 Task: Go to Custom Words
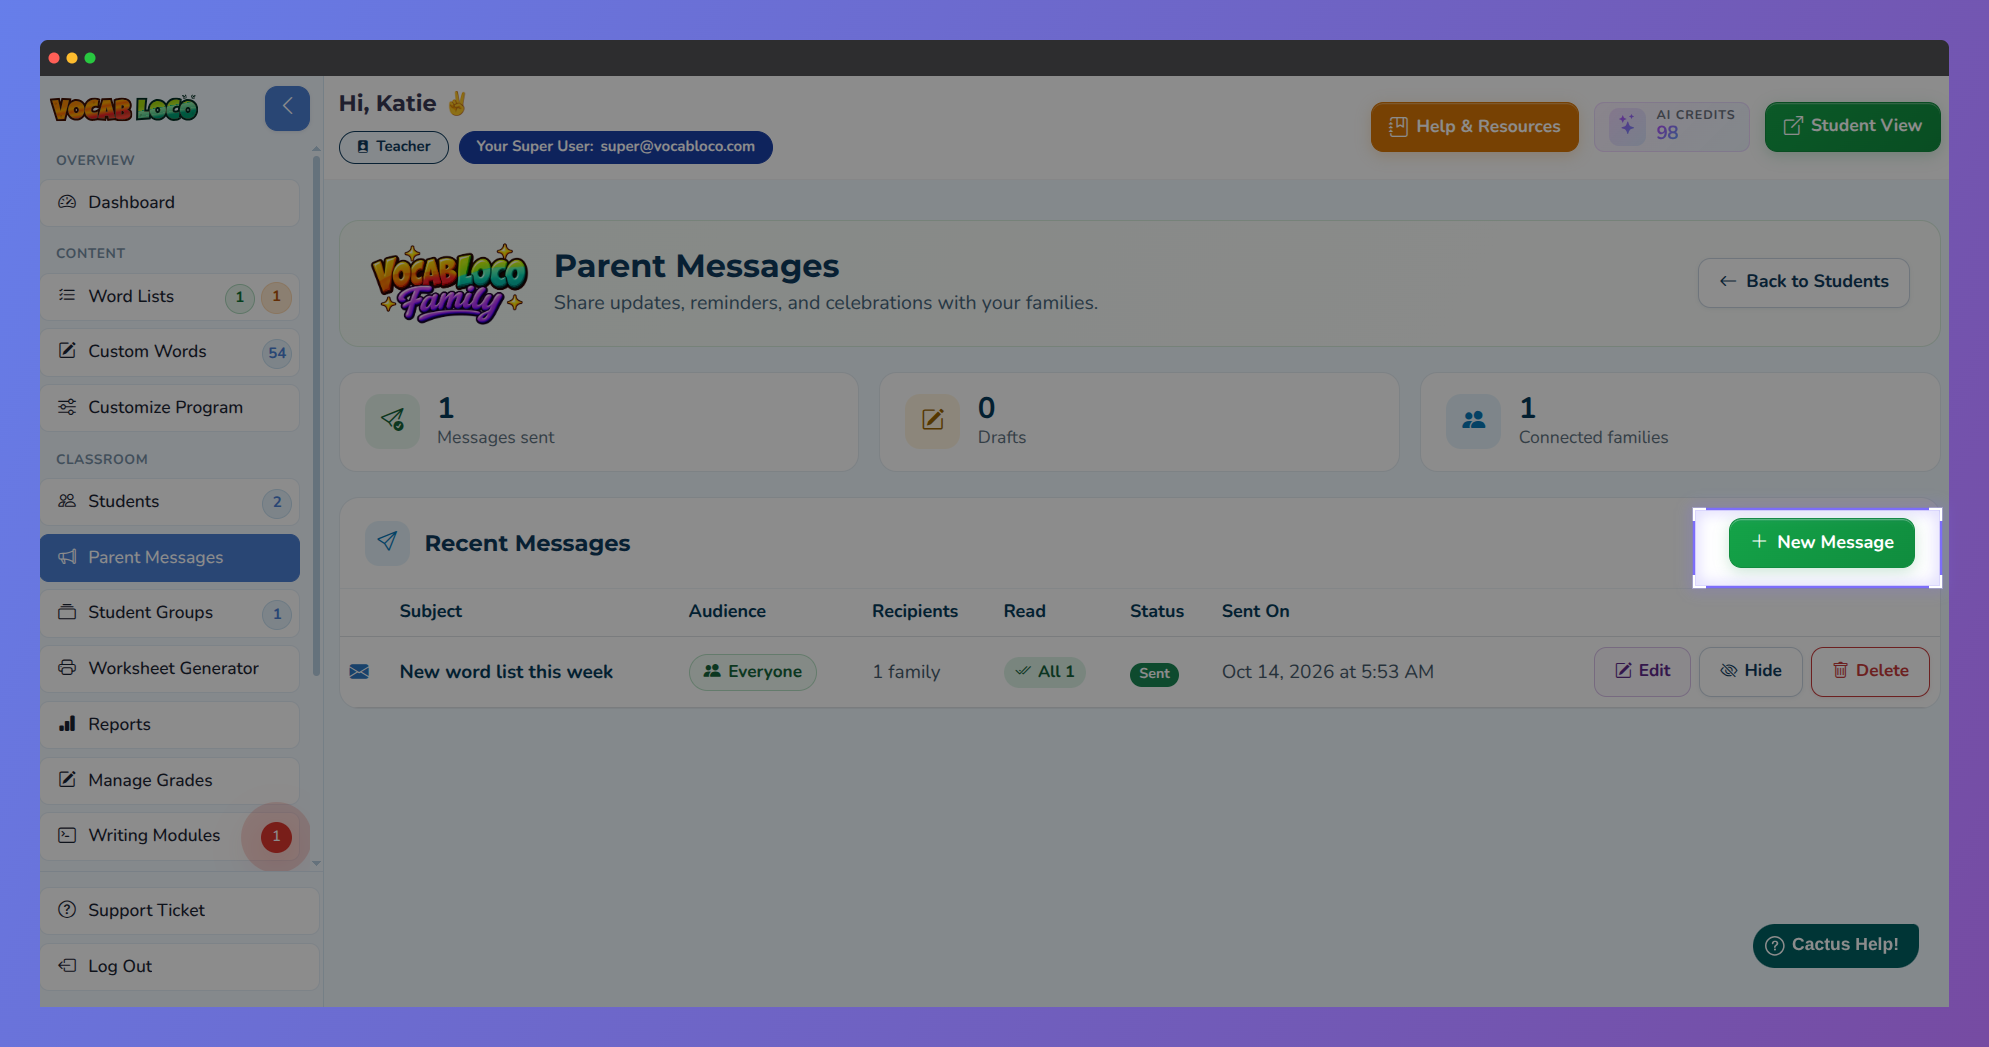(170, 352)
